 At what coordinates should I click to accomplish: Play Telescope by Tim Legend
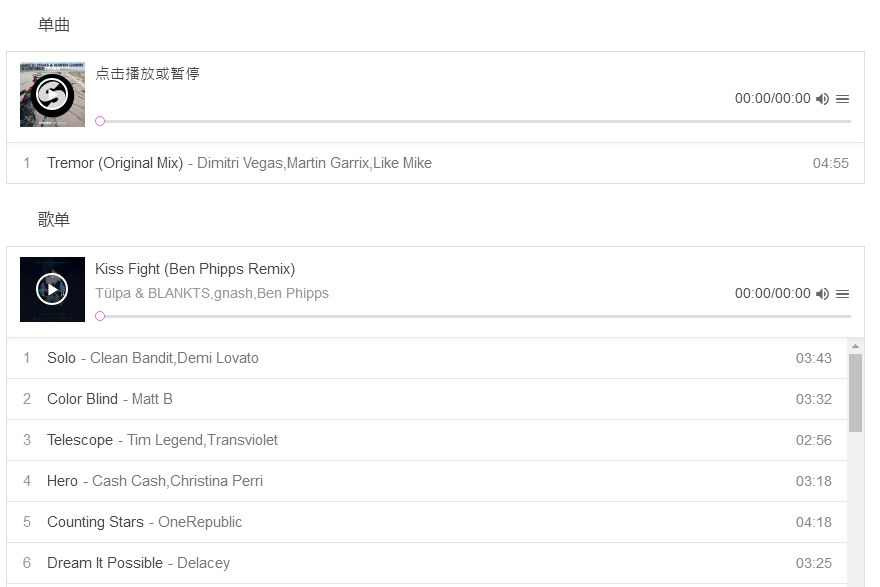[82, 440]
